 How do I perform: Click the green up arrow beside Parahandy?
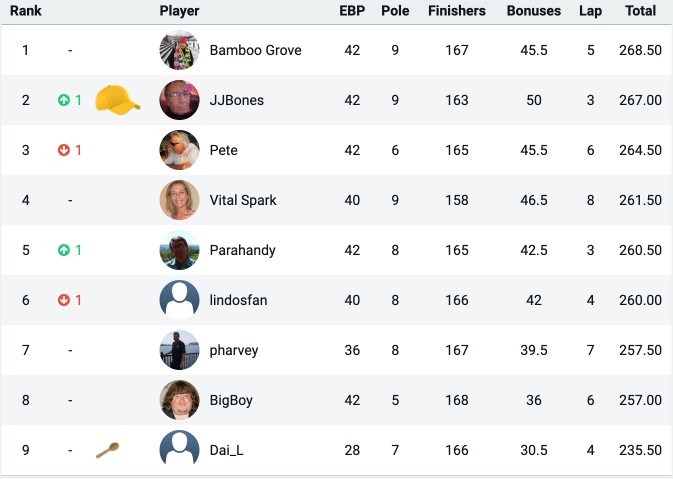click(x=64, y=250)
